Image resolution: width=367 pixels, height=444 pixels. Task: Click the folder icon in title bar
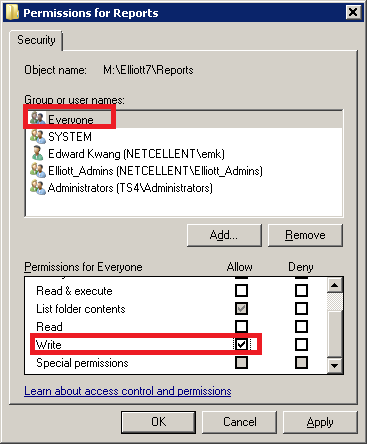[x=12, y=12]
